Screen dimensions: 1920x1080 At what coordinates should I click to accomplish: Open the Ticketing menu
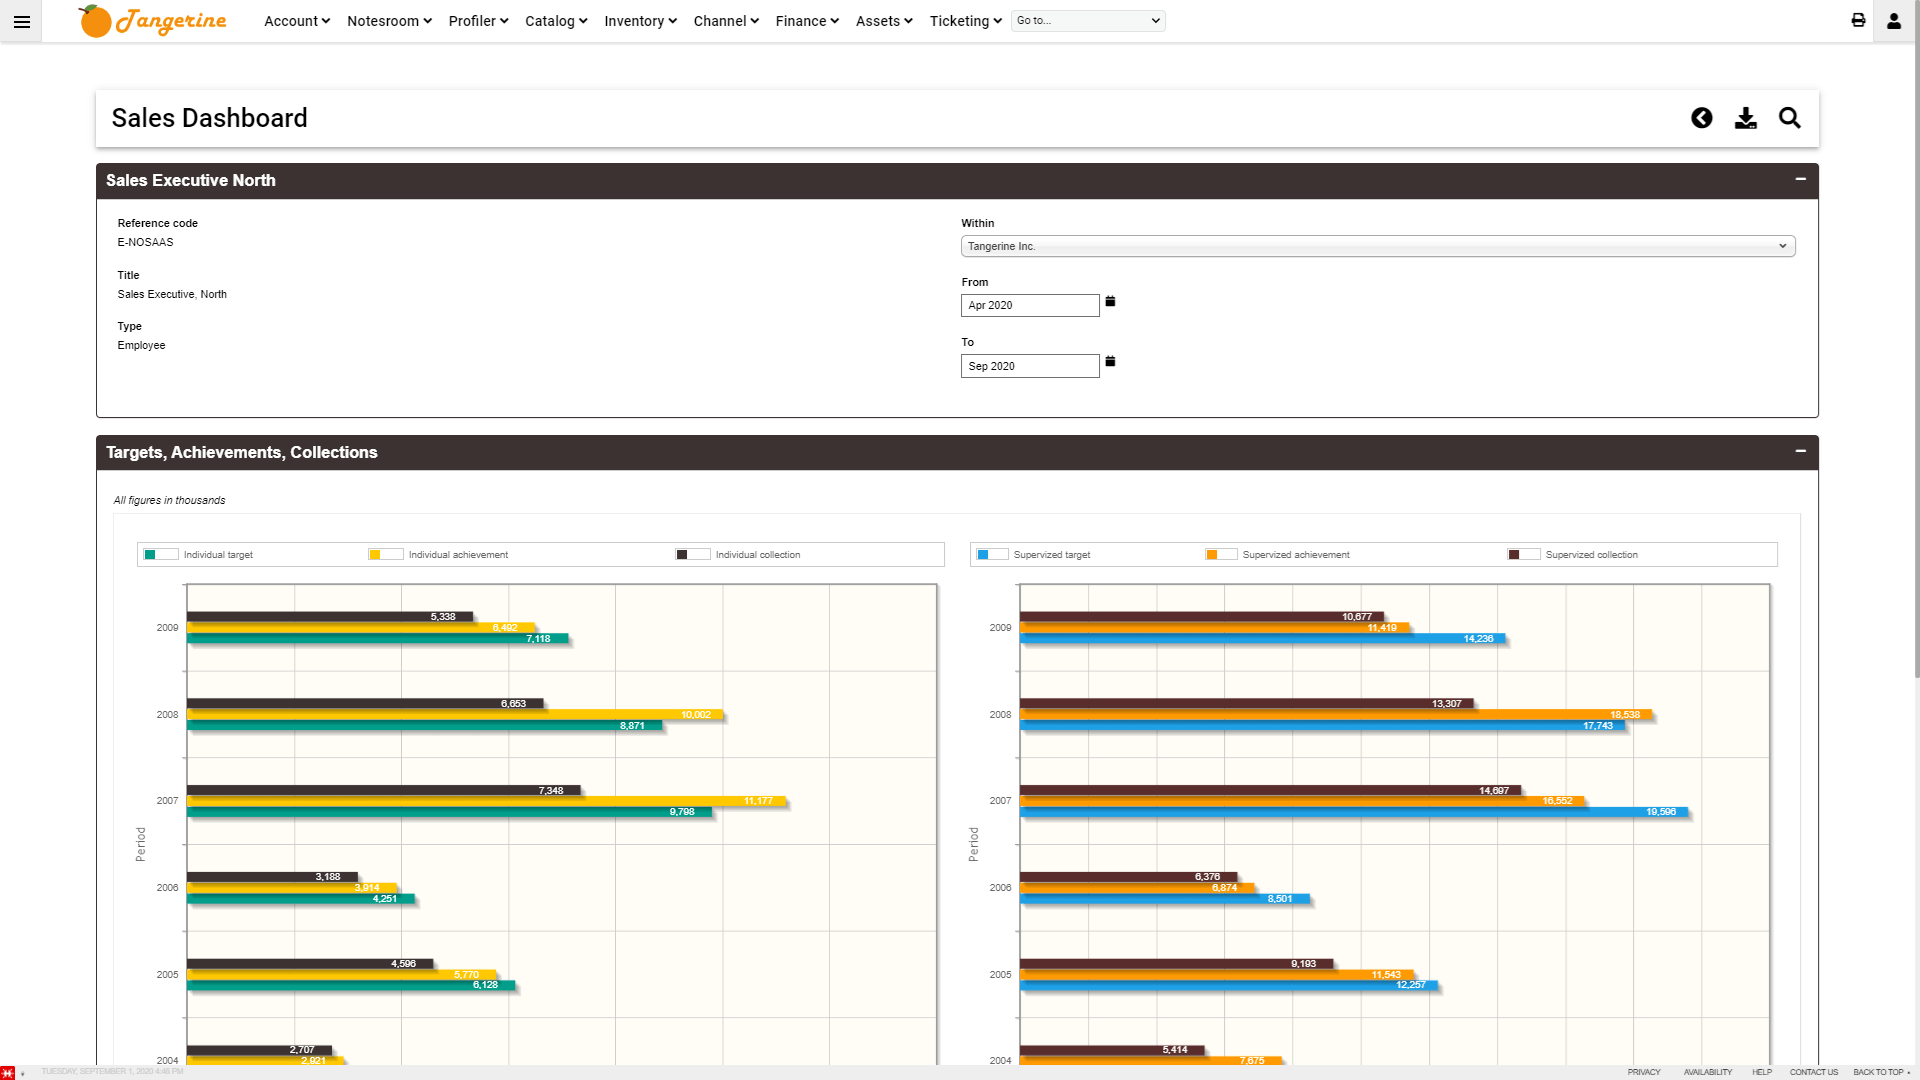(965, 21)
